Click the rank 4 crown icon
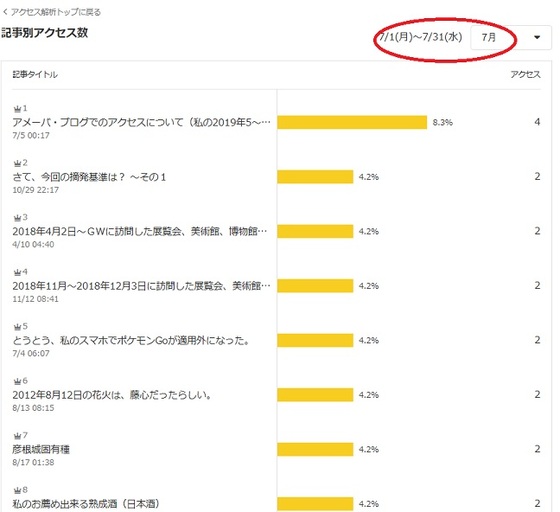 17,272
